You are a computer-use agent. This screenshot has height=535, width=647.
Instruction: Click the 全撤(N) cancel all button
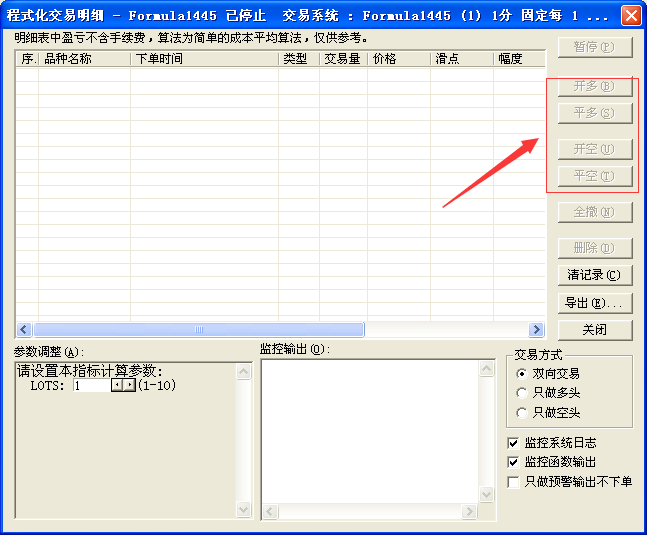click(595, 212)
